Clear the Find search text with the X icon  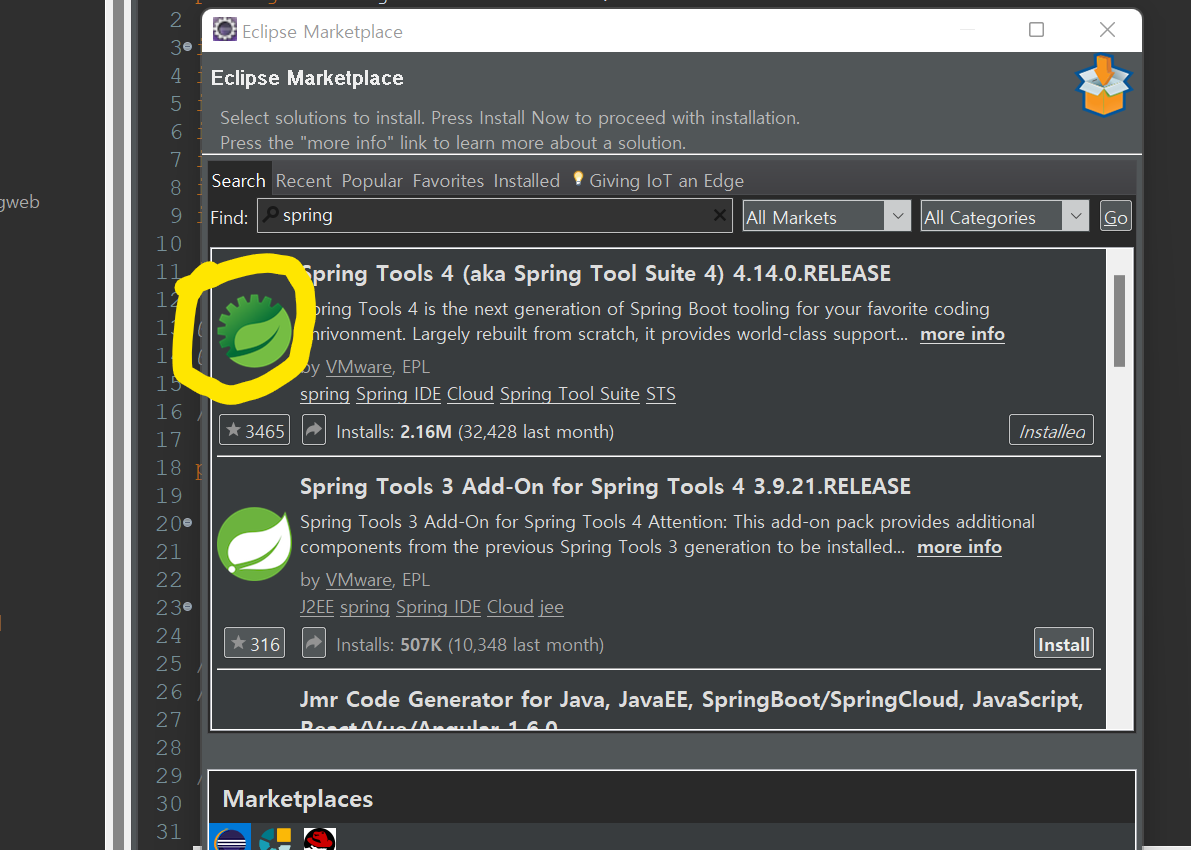pyautogui.click(x=719, y=216)
